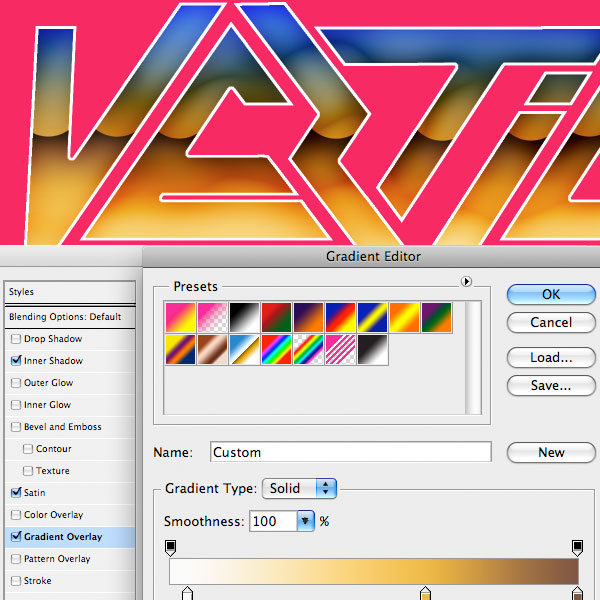
Task: Open Blending Options: Default settings
Action: (x=70, y=317)
